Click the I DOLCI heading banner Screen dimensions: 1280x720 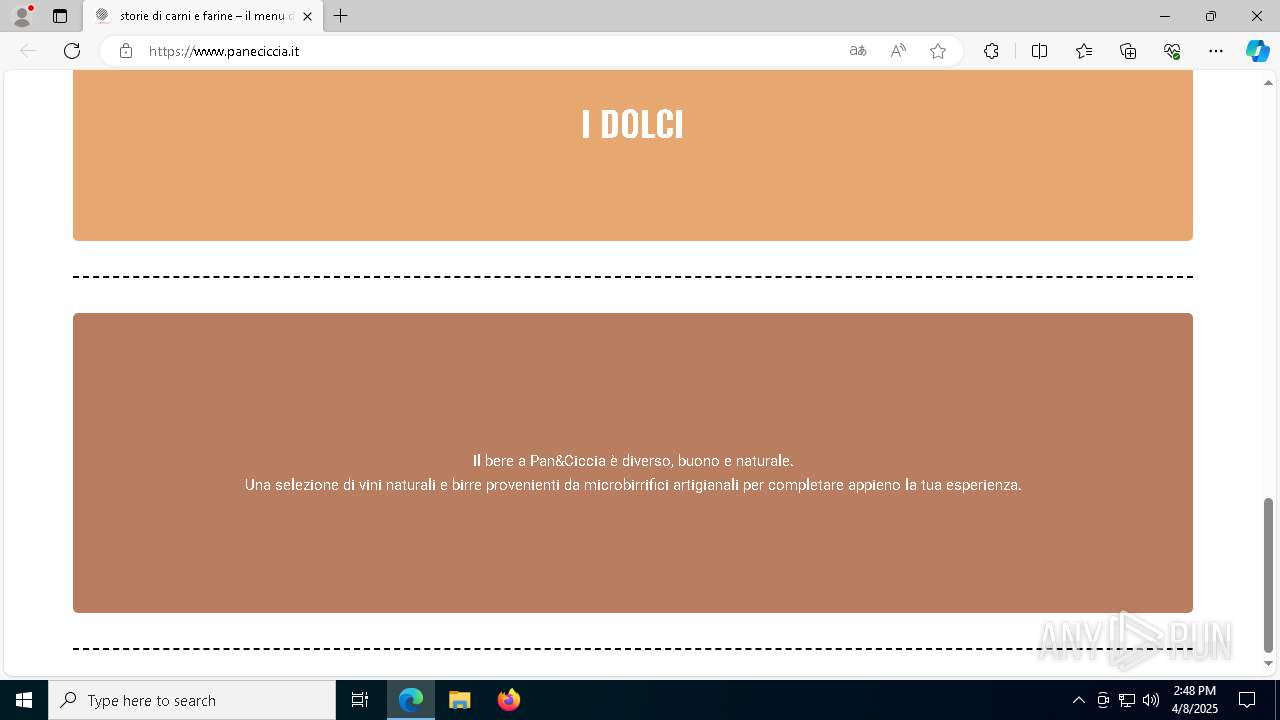[x=633, y=155]
